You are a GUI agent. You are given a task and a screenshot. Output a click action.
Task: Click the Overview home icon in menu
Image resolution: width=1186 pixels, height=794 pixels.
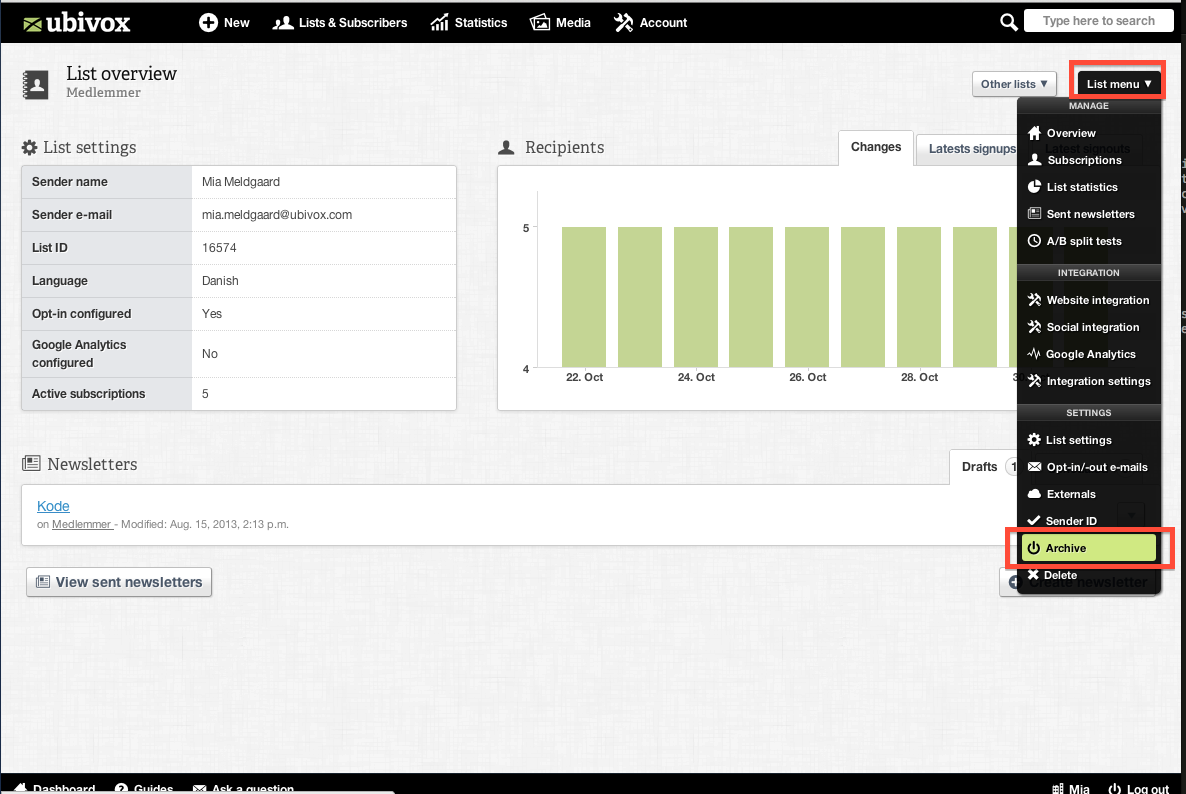point(1034,133)
